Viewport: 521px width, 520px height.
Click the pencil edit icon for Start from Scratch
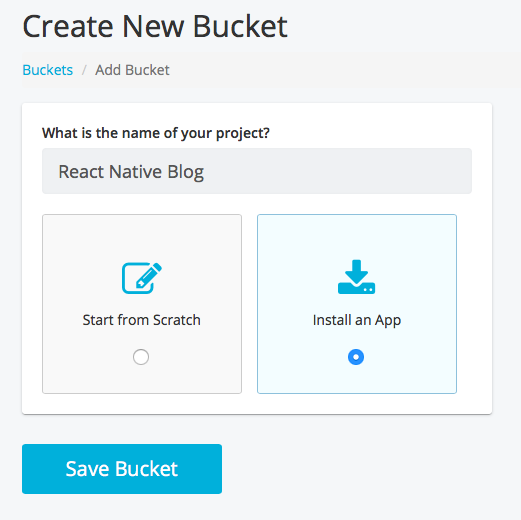click(142, 278)
